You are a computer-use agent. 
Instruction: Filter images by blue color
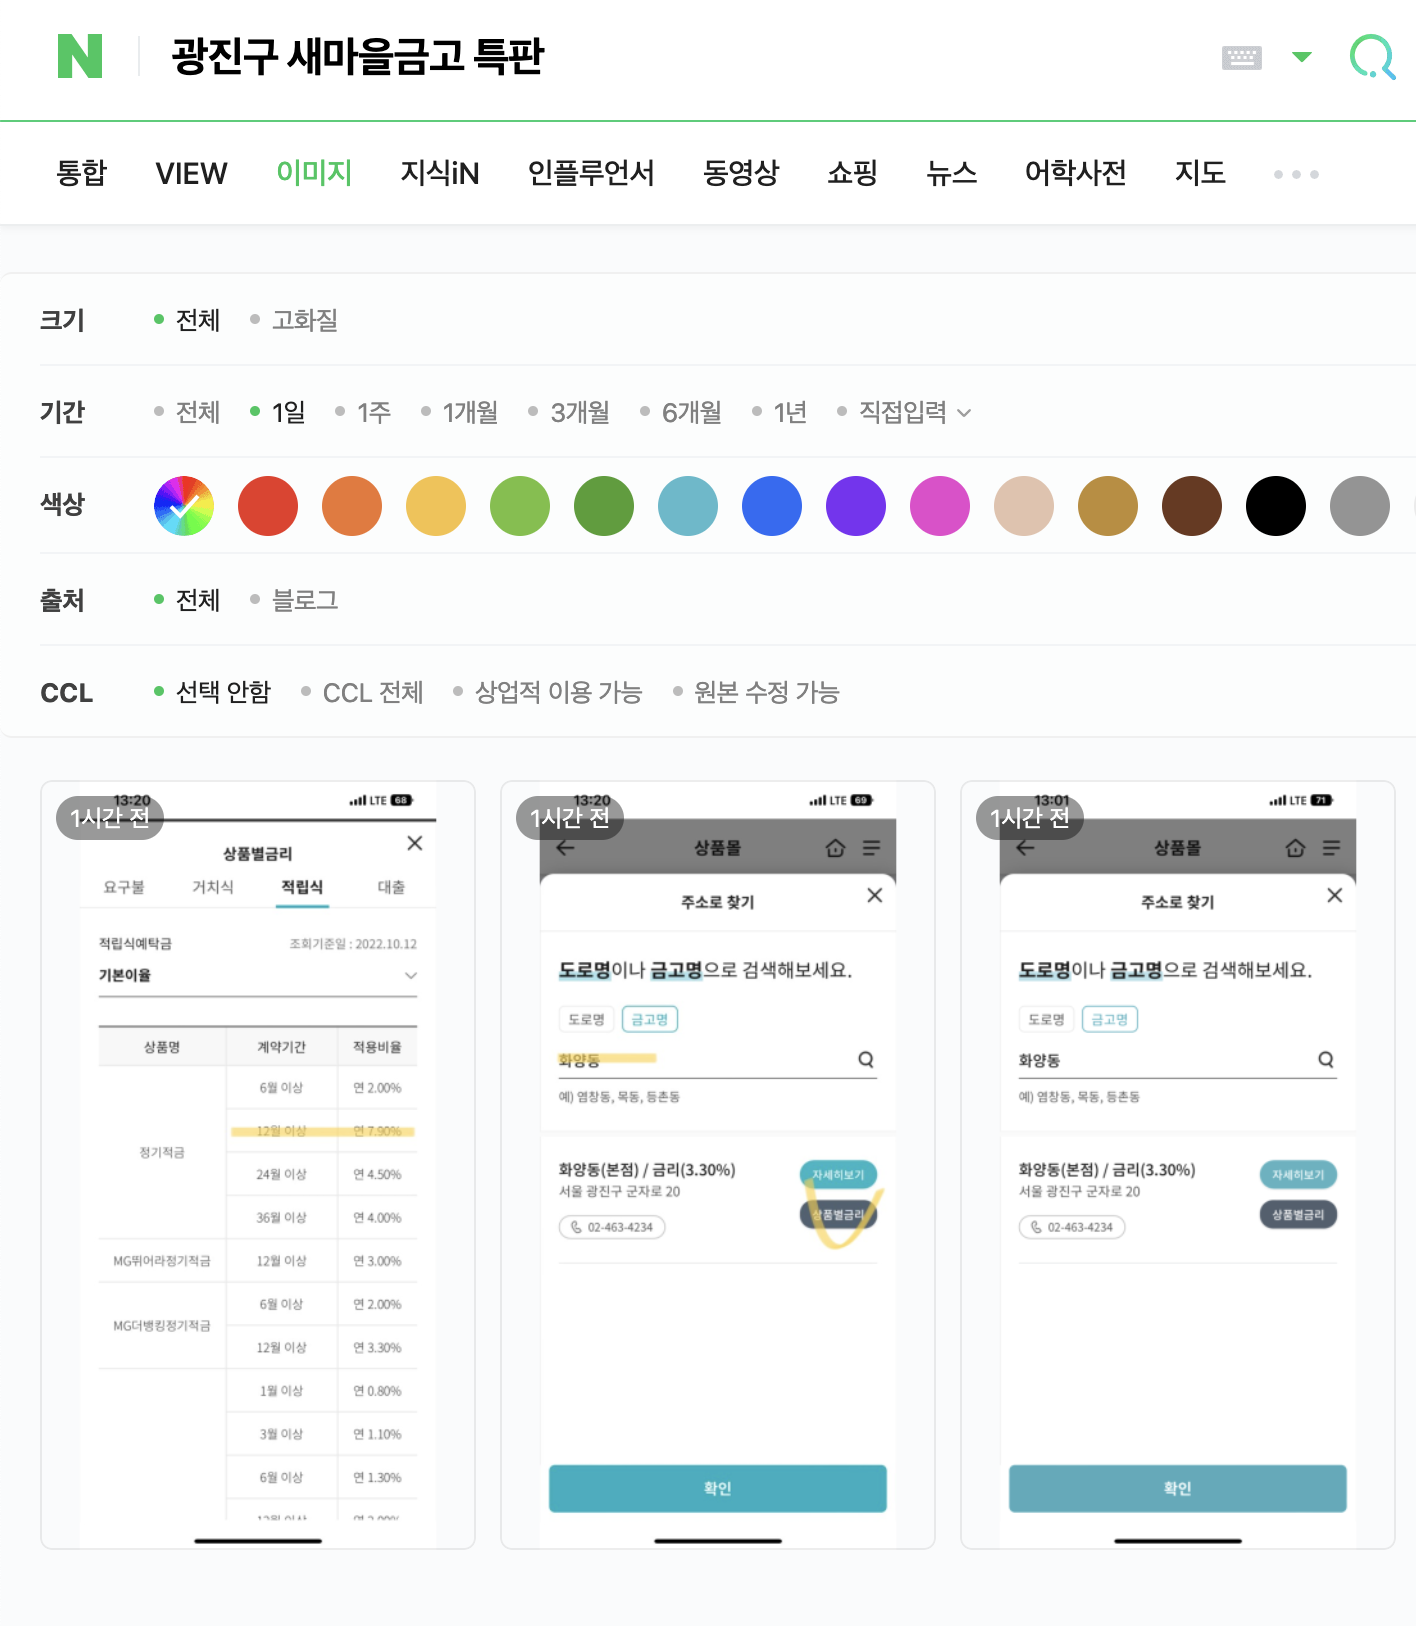772,506
